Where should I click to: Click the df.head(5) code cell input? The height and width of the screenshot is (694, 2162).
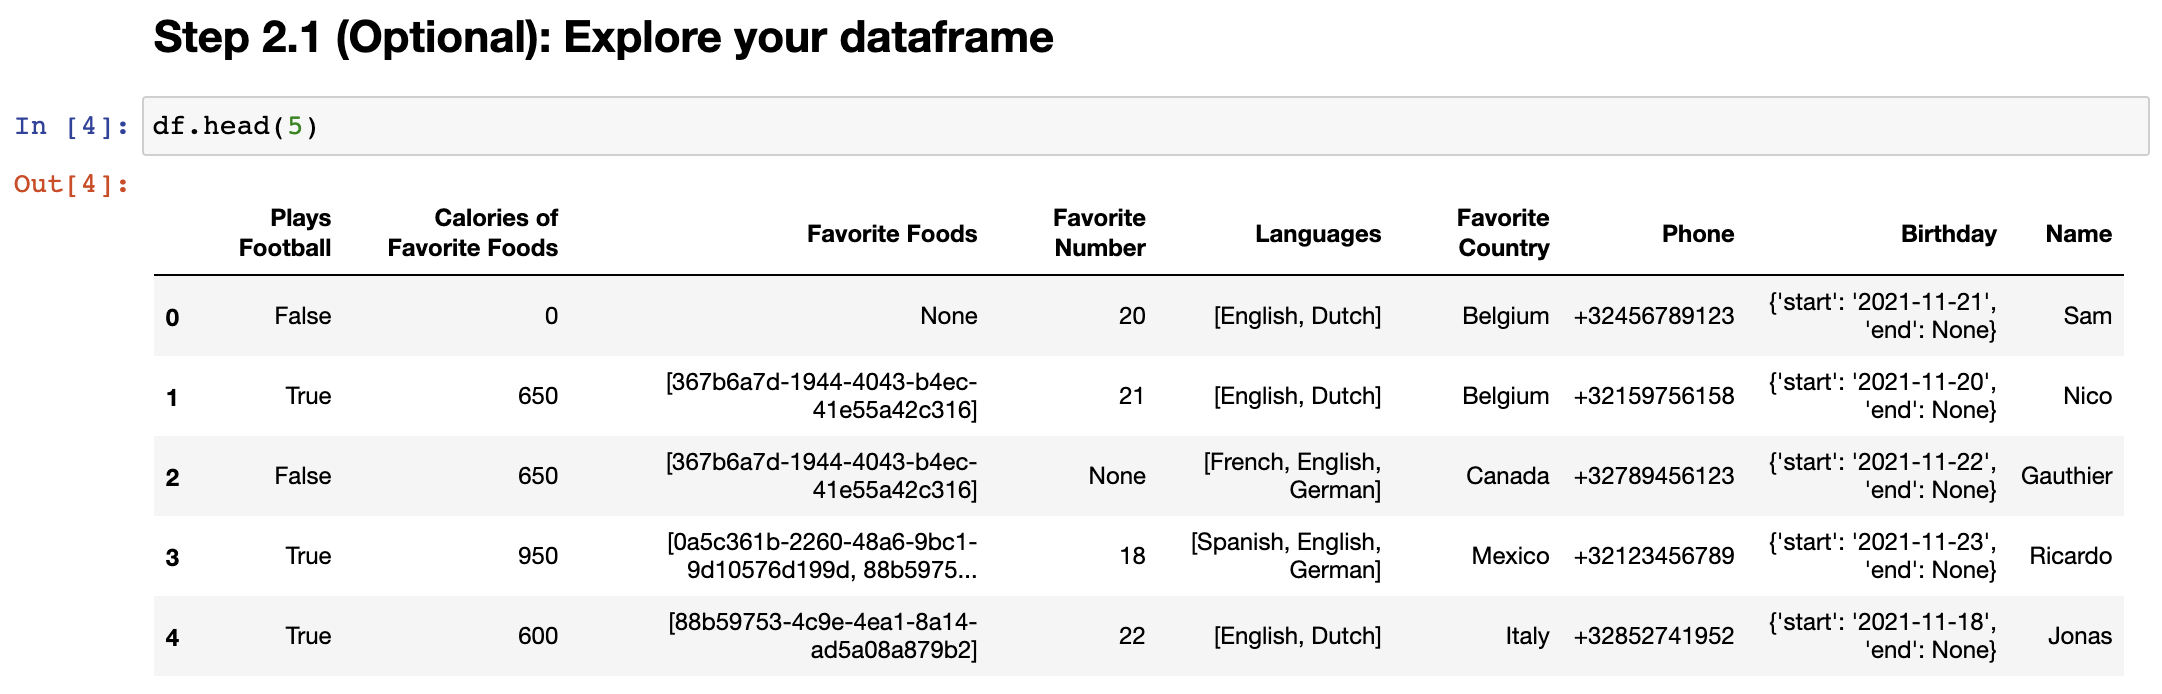click(1144, 126)
